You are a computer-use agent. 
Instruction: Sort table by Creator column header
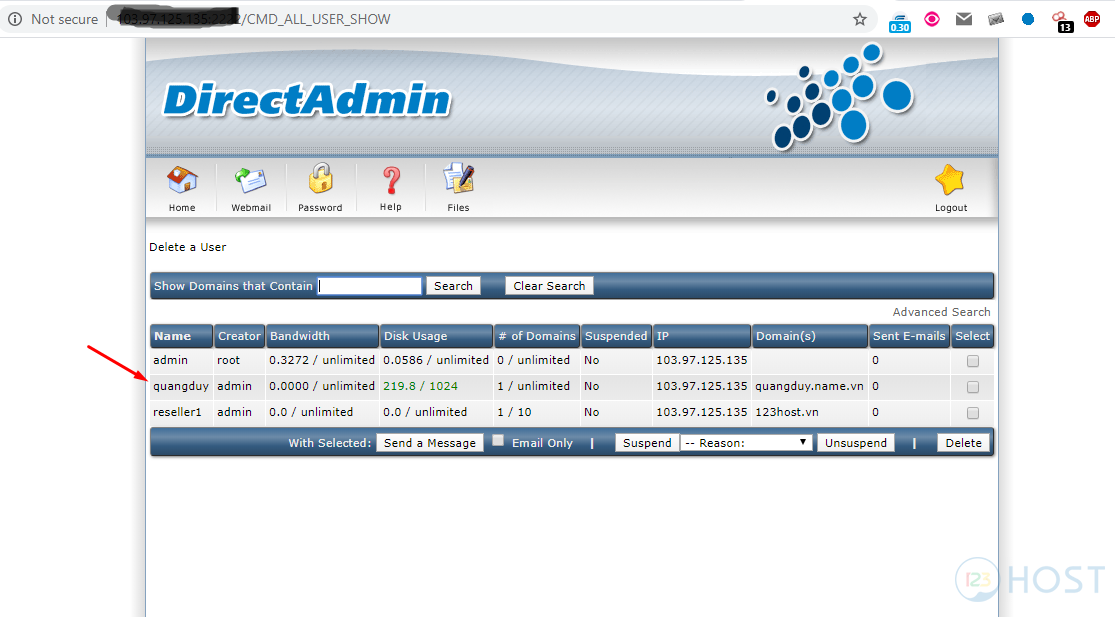click(x=239, y=336)
